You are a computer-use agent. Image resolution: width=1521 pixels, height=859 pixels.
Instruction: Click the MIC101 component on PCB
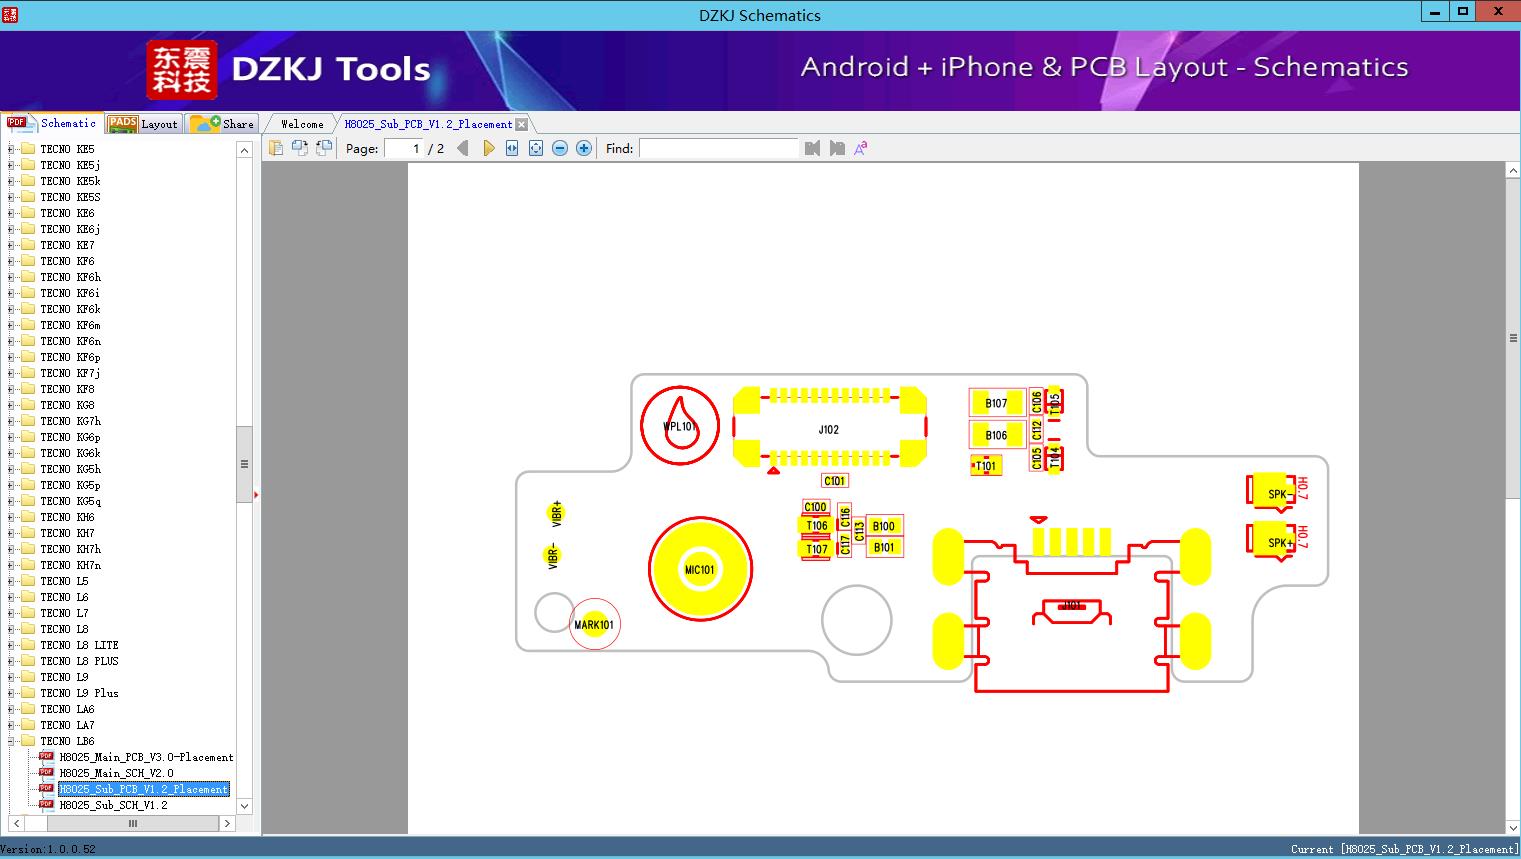click(700, 569)
